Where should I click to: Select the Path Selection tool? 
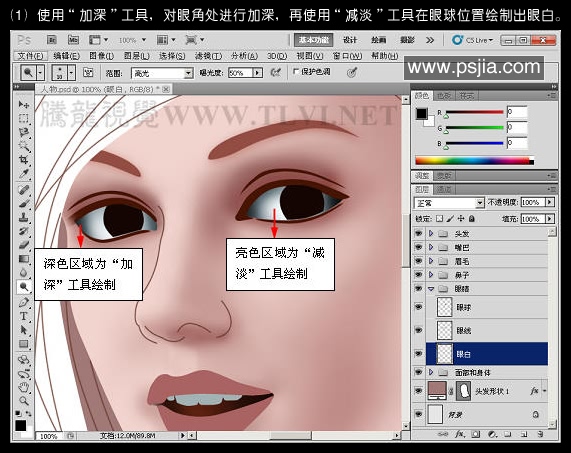24,330
